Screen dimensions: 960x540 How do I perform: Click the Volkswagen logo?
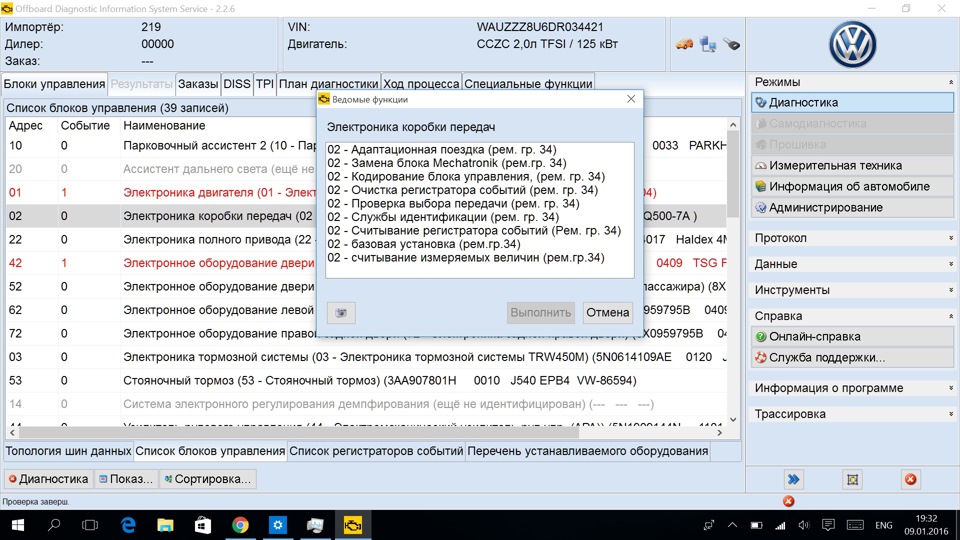(x=853, y=45)
